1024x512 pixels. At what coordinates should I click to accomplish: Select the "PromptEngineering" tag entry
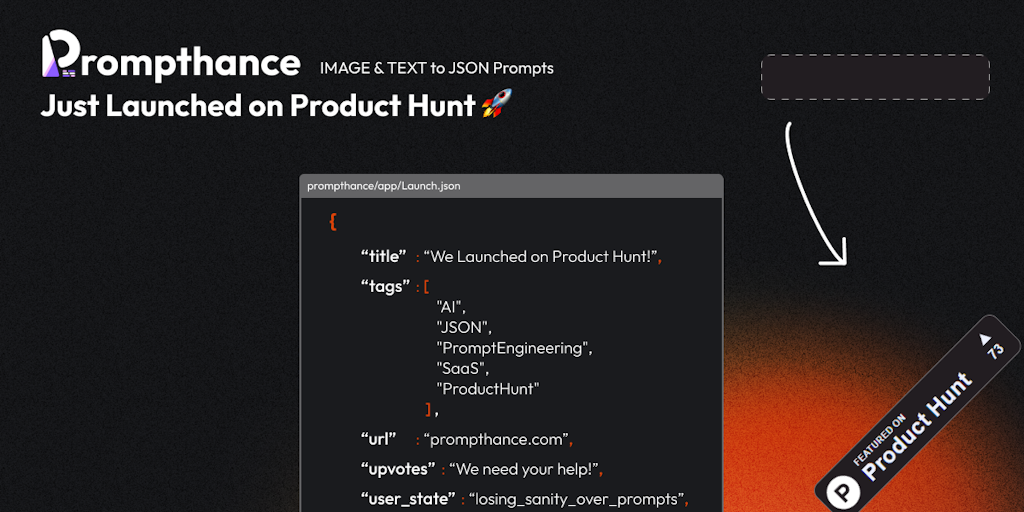(x=514, y=348)
